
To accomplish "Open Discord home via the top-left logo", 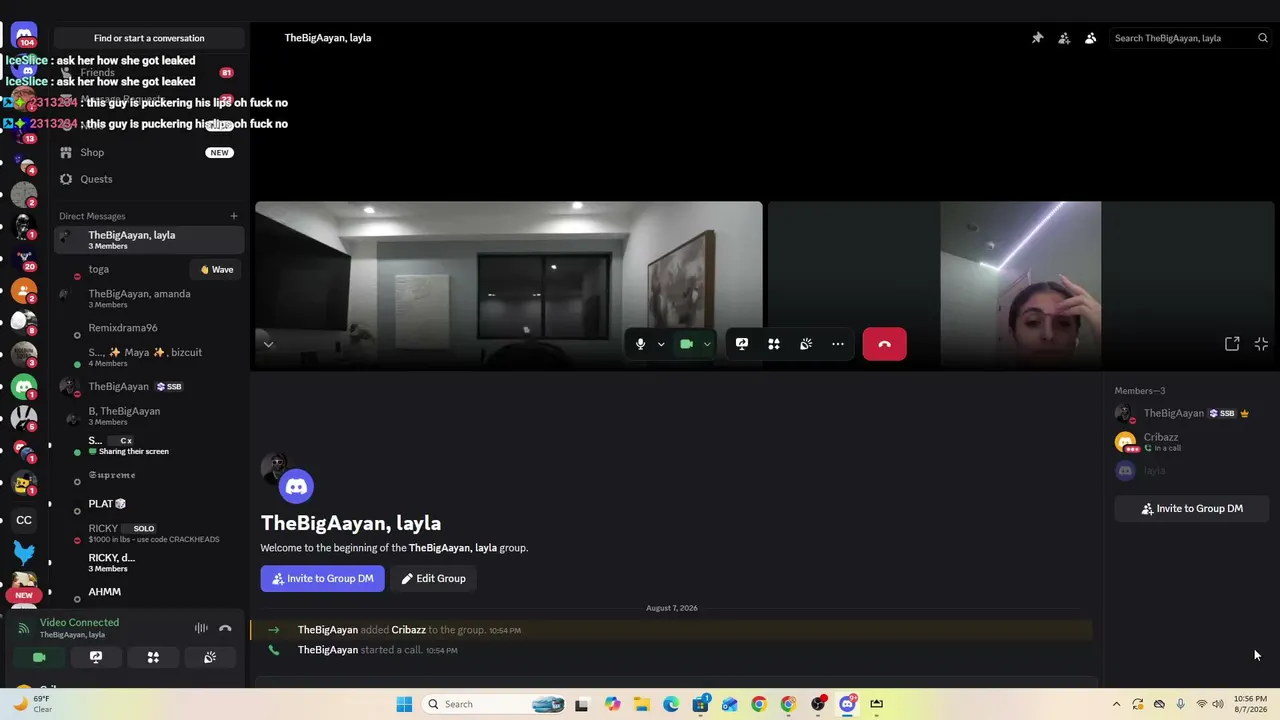I will point(24,36).
